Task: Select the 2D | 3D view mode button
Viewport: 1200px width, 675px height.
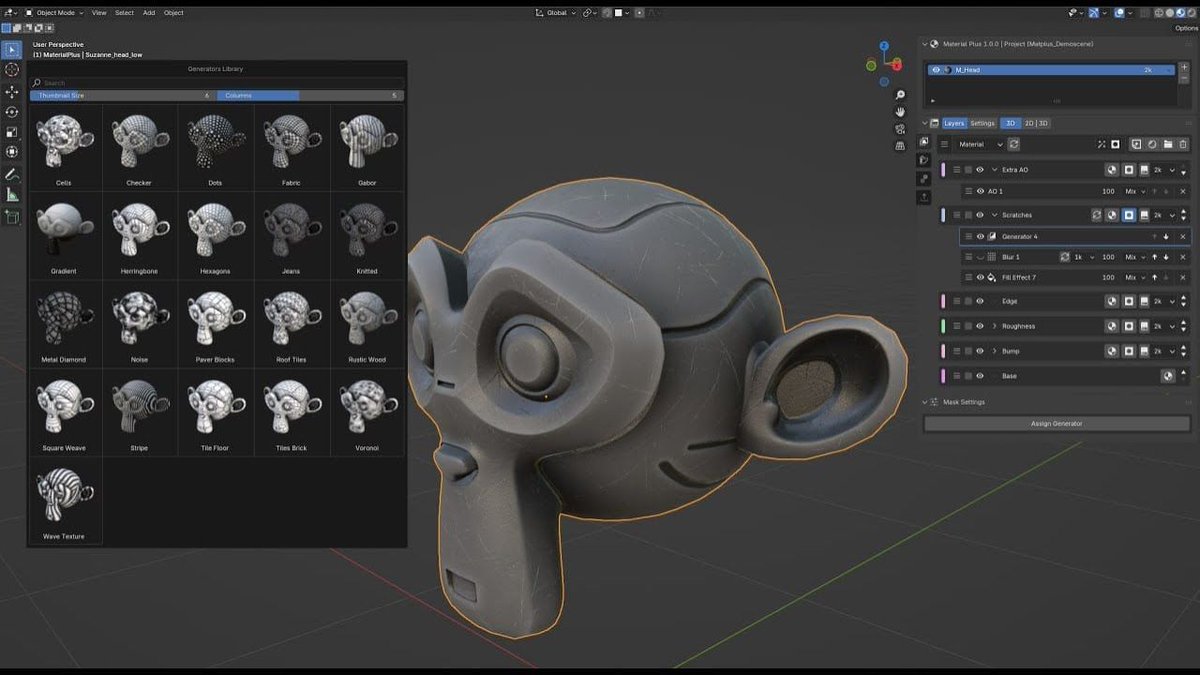Action: click(x=1037, y=123)
